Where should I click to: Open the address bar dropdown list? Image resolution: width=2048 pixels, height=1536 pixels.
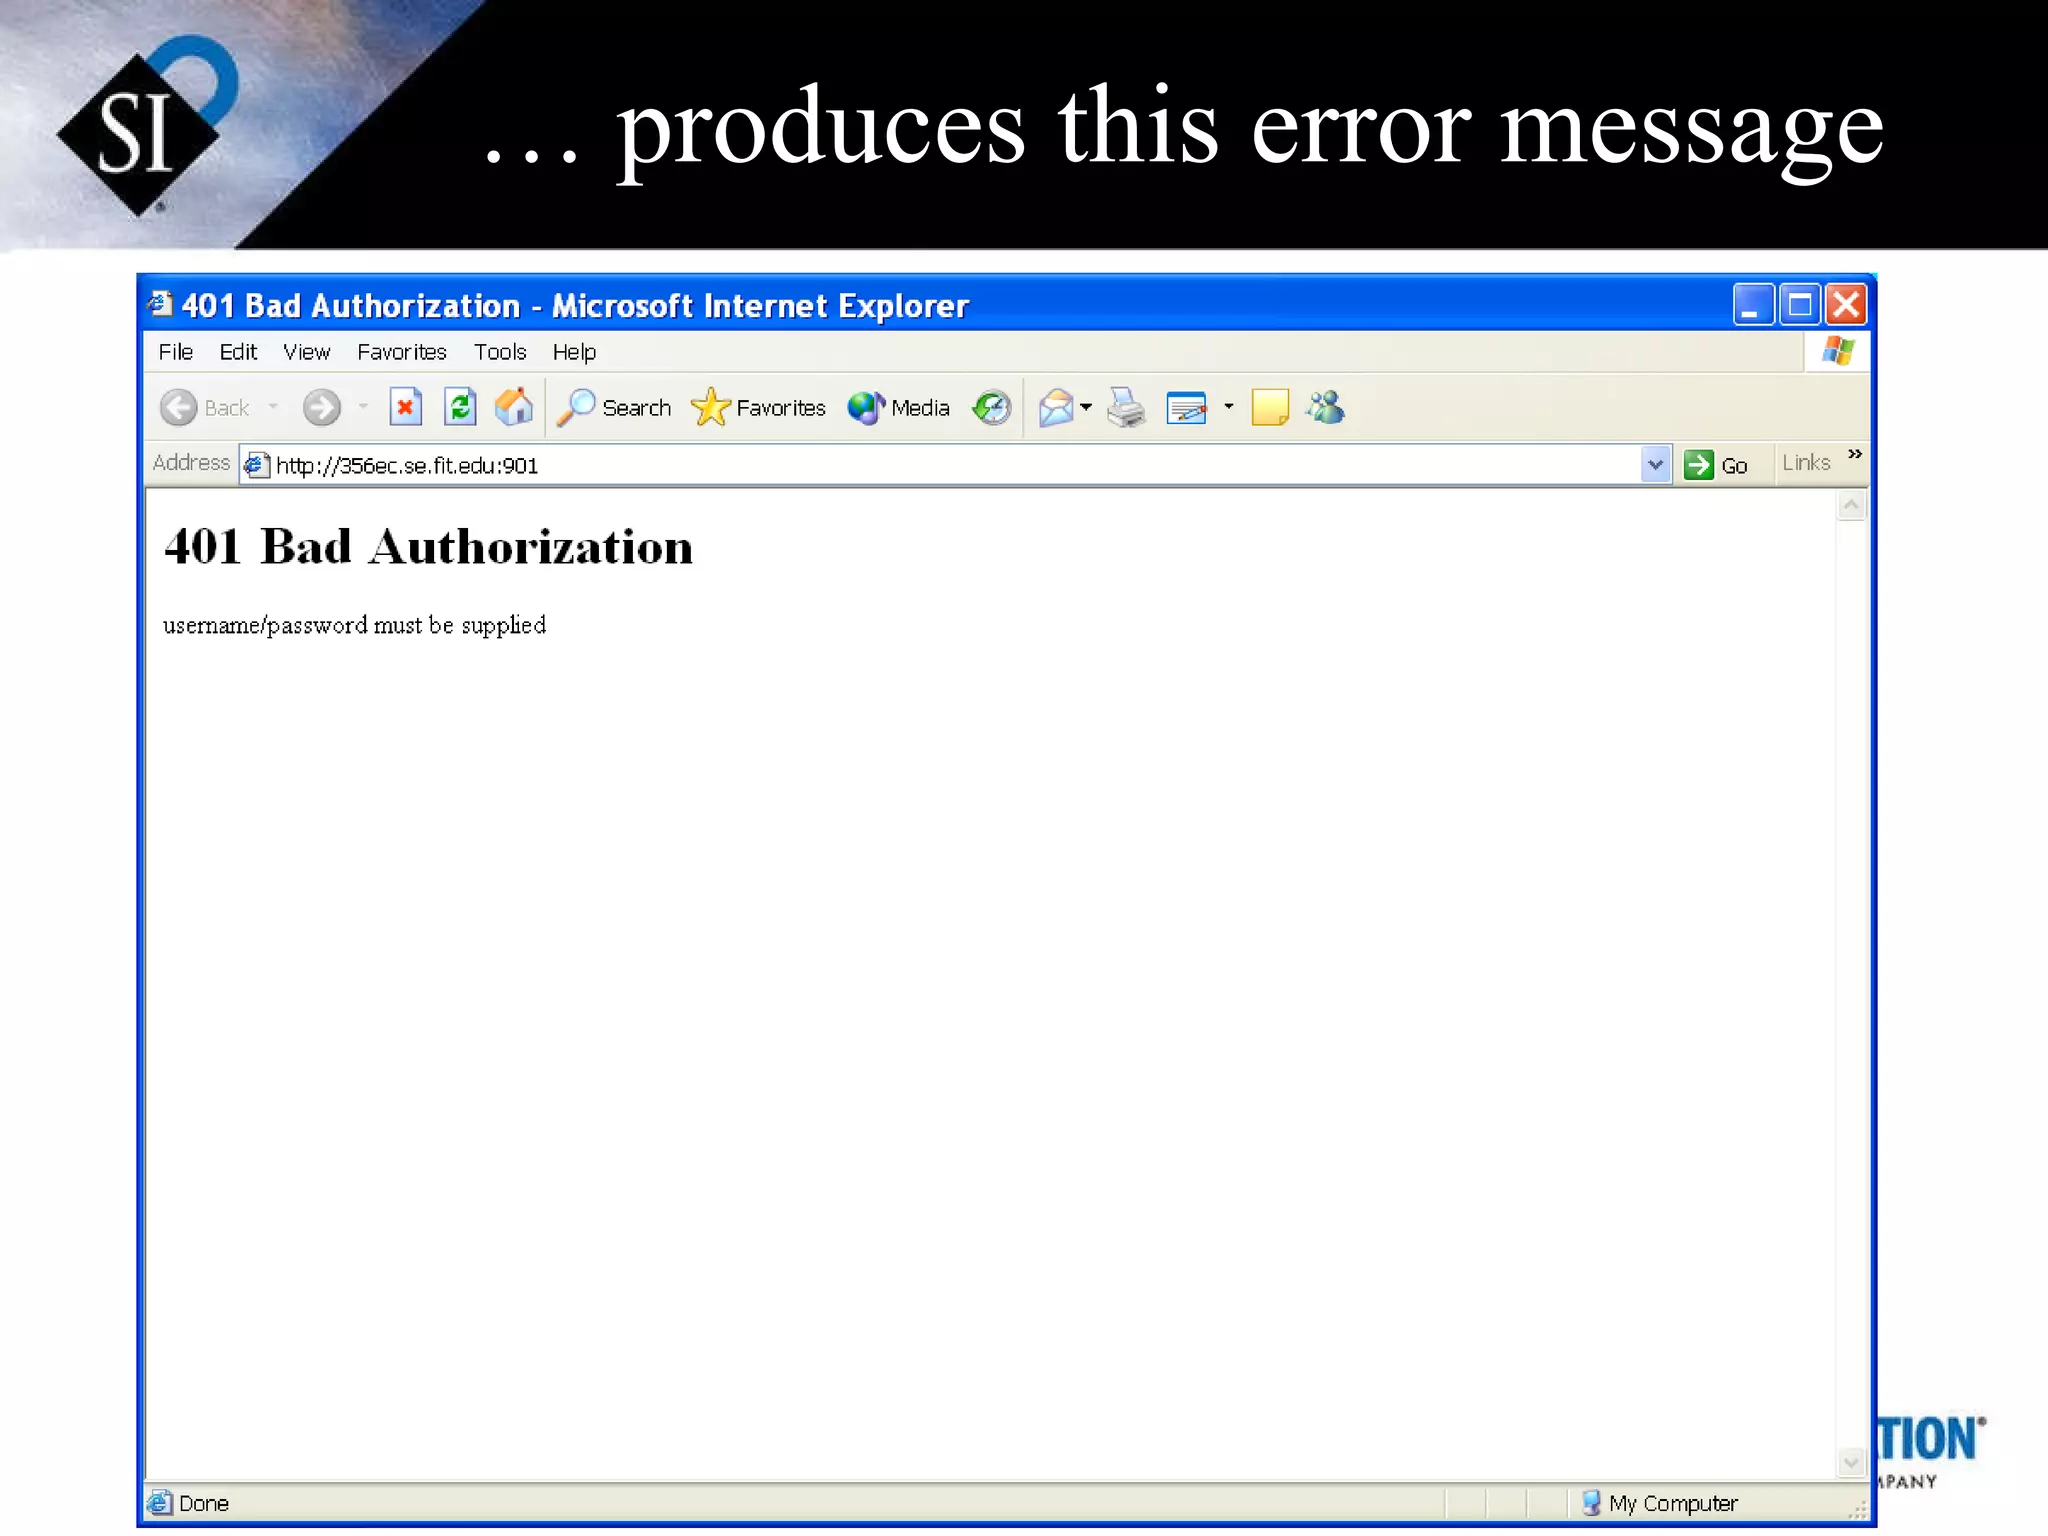(x=1655, y=464)
